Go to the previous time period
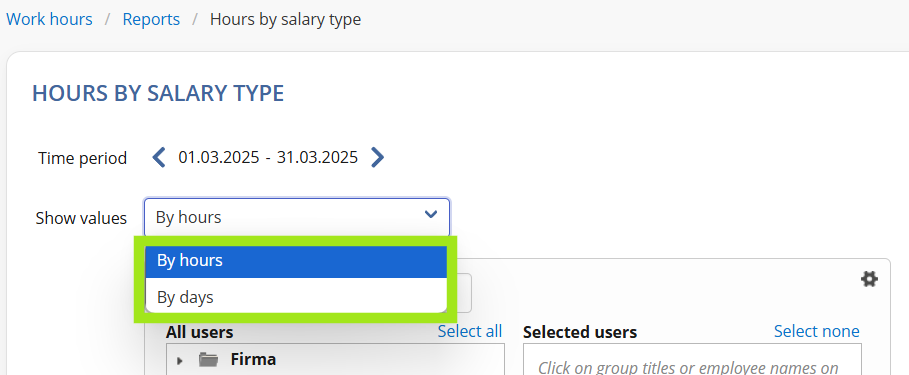This screenshot has height=375, width=909. (159, 157)
